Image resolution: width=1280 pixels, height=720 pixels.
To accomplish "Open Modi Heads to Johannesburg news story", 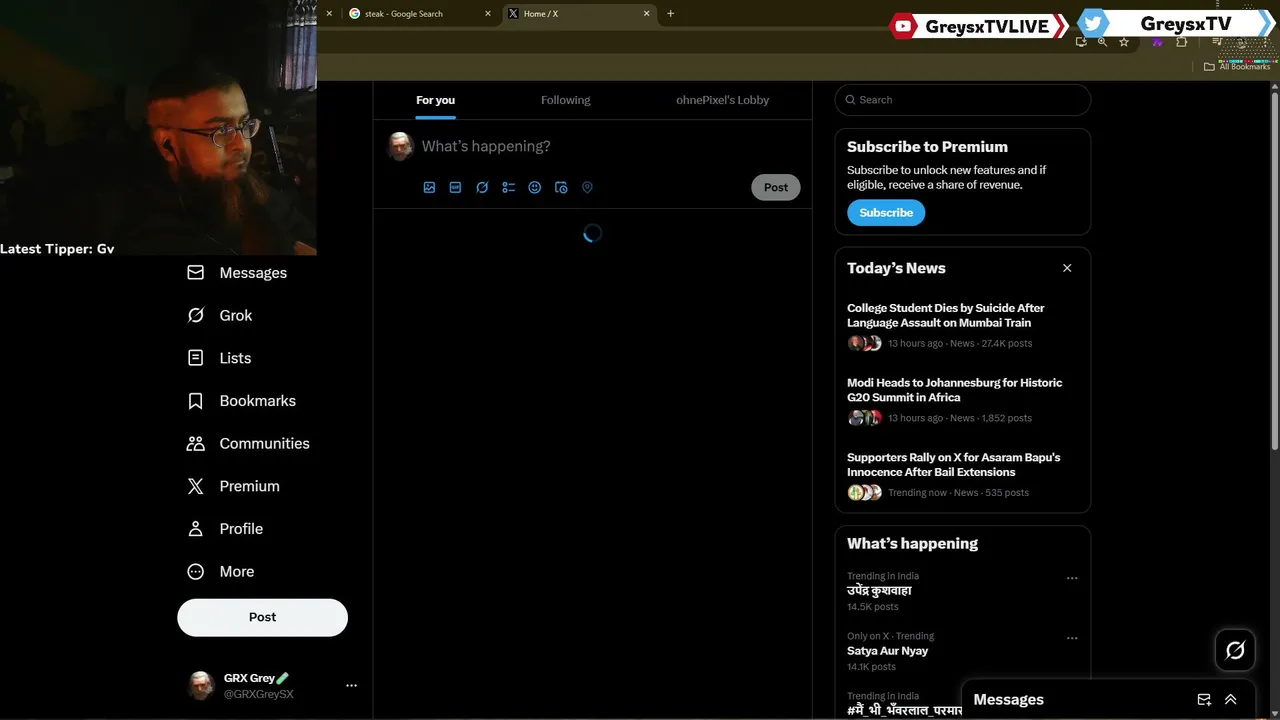I will pyautogui.click(x=962, y=400).
